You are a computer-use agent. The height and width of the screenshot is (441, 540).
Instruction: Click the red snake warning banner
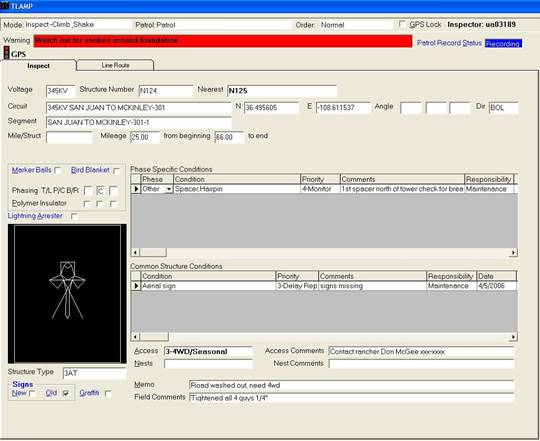pyautogui.click(x=223, y=41)
